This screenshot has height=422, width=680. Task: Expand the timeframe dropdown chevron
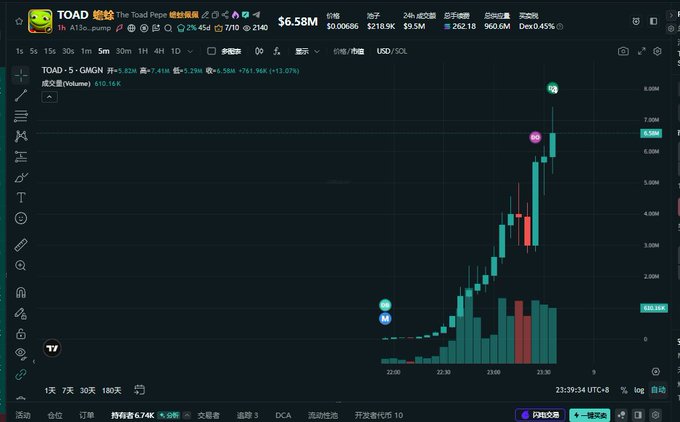click(x=190, y=51)
